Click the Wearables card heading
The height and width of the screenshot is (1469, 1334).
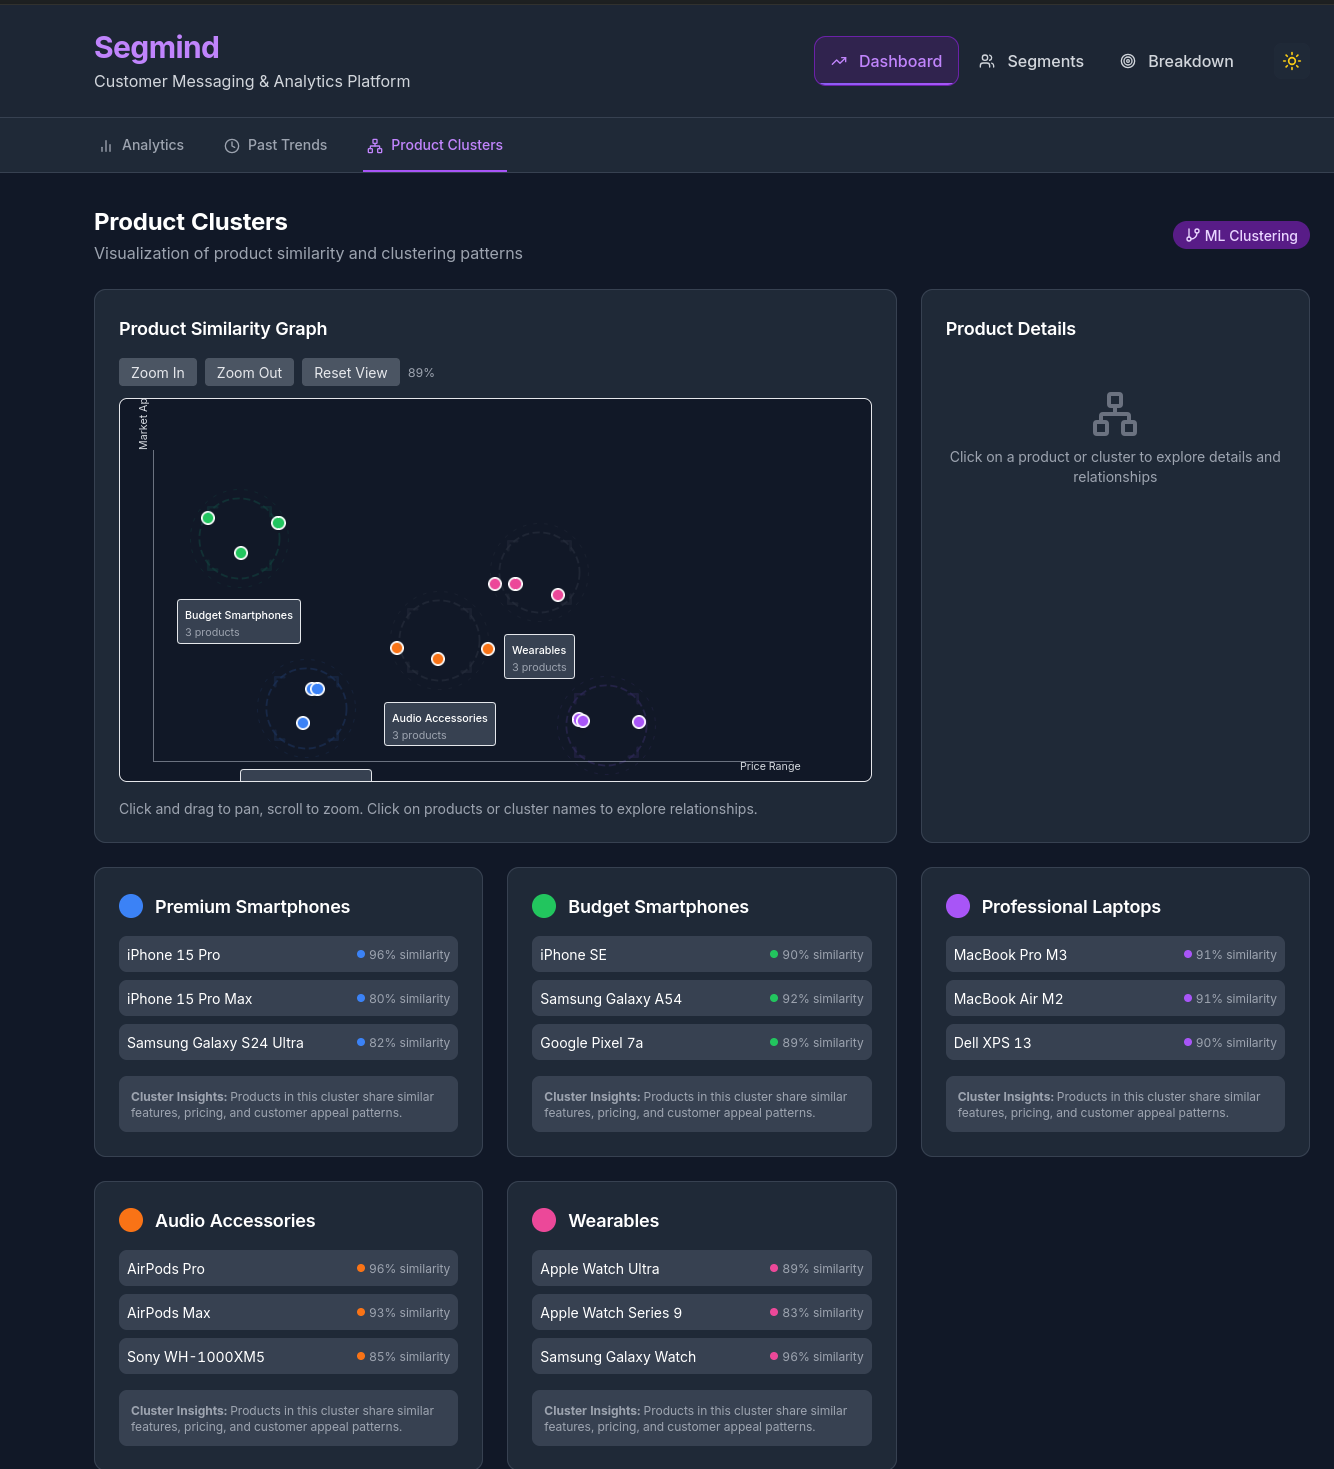click(613, 1220)
